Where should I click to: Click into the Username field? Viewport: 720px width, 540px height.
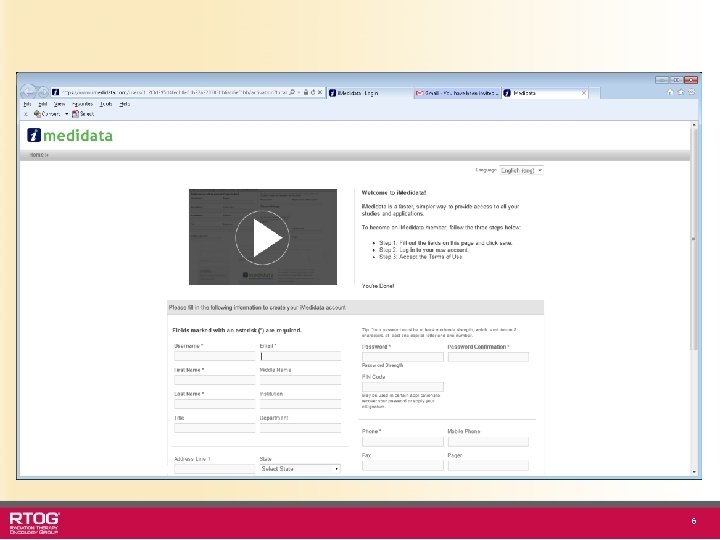click(x=214, y=356)
